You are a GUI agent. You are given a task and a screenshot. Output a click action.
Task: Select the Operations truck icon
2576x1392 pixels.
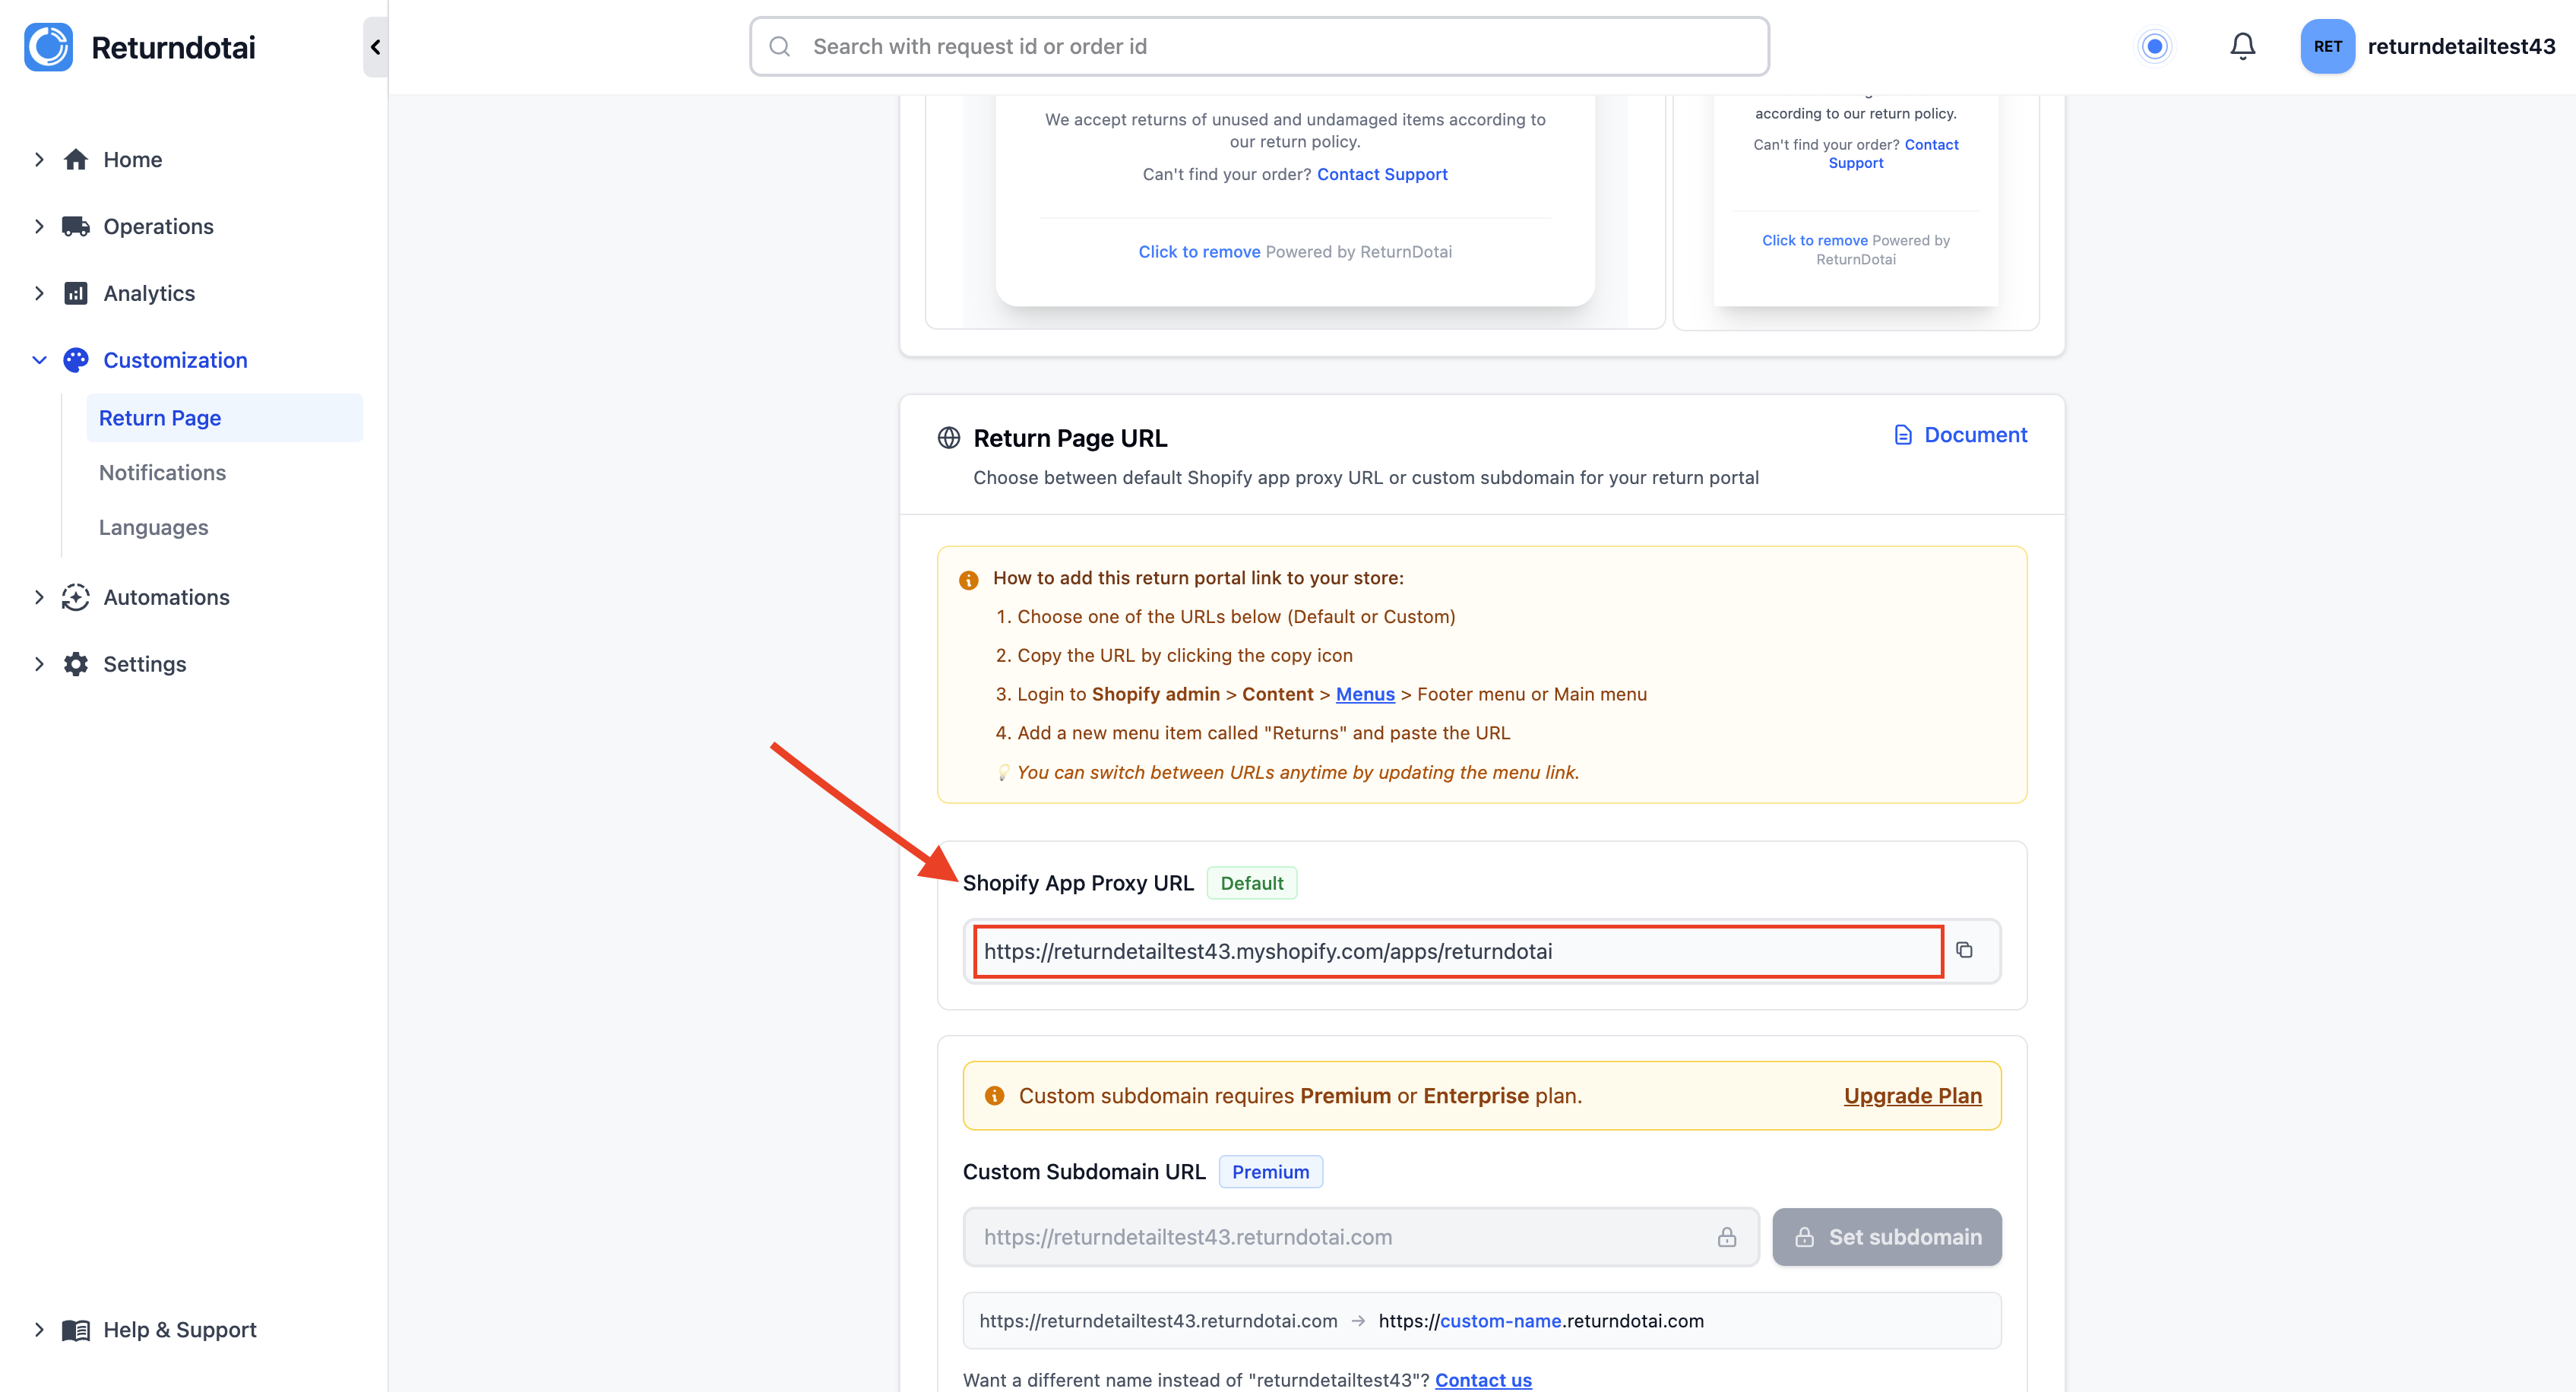click(75, 226)
